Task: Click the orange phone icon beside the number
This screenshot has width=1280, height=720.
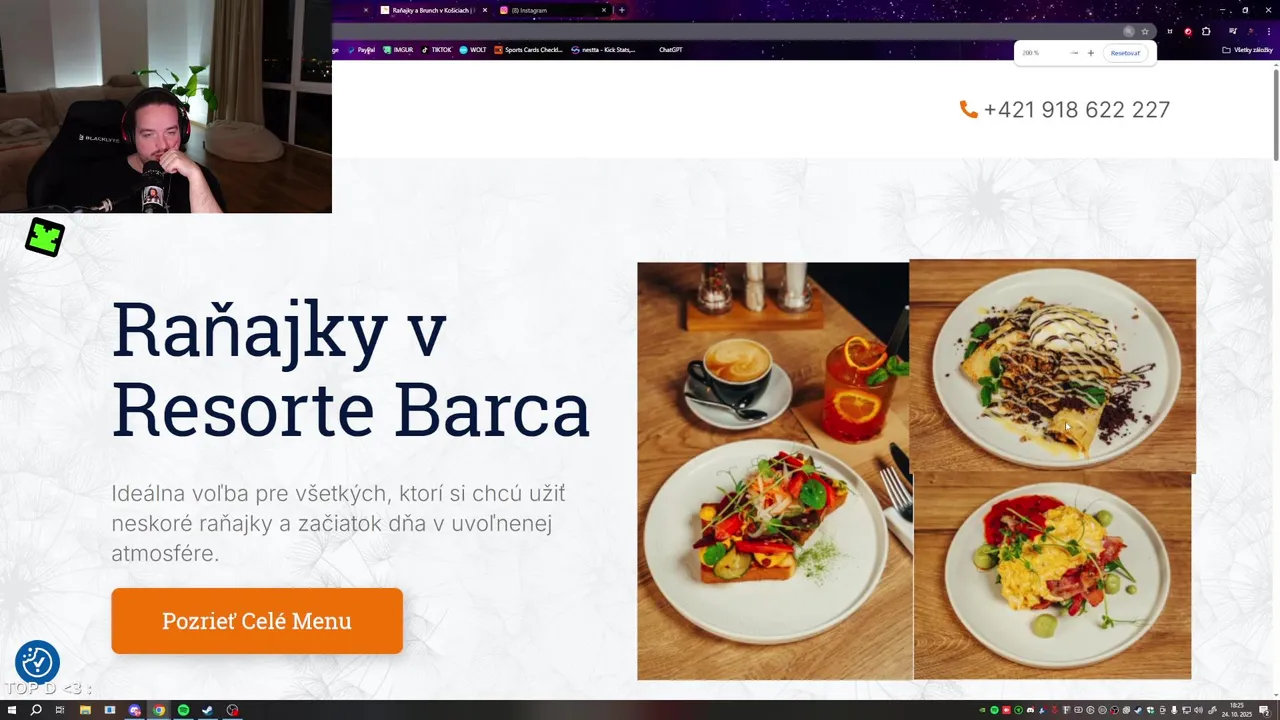Action: pos(968,110)
